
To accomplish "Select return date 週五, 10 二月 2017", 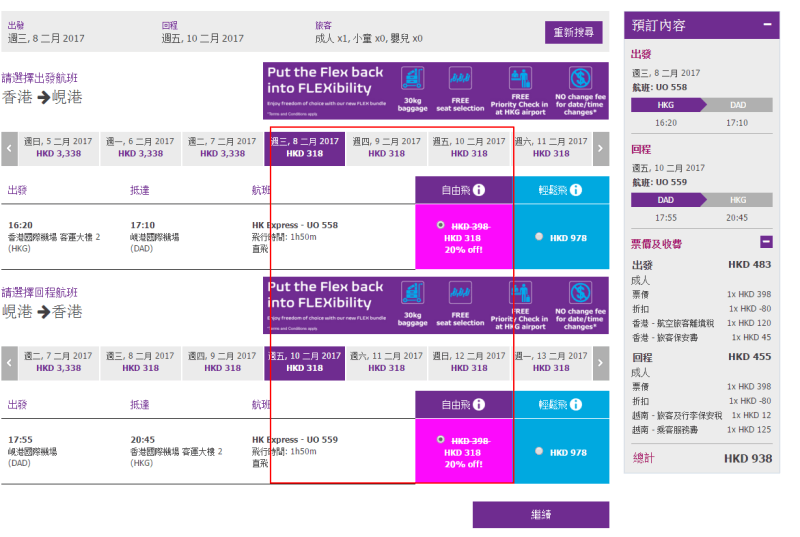I will click(x=305, y=363).
